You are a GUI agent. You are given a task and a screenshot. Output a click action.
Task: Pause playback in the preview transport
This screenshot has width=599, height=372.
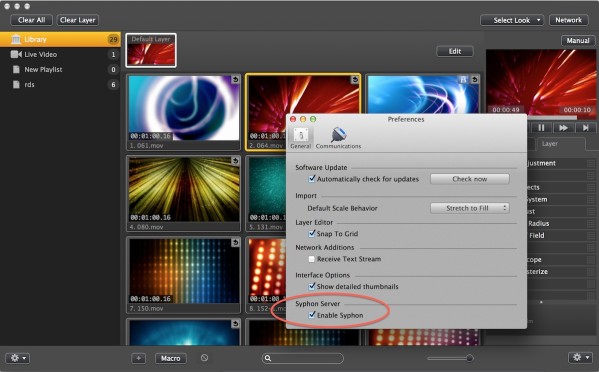click(541, 128)
